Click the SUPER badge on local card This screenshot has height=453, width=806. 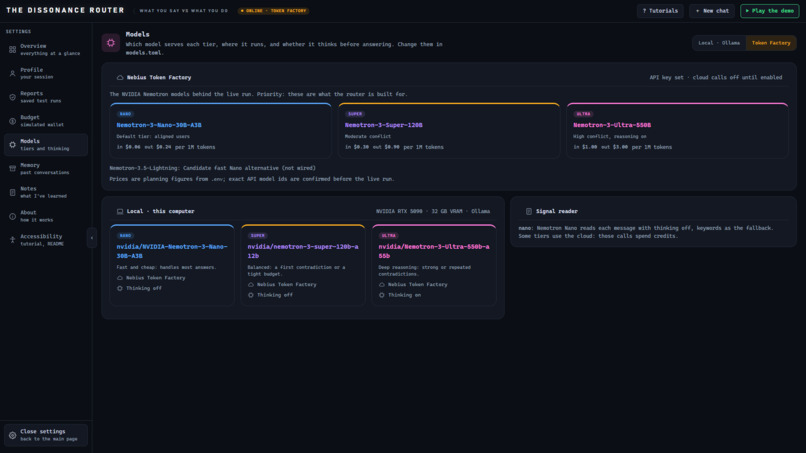[x=258, y=235]
